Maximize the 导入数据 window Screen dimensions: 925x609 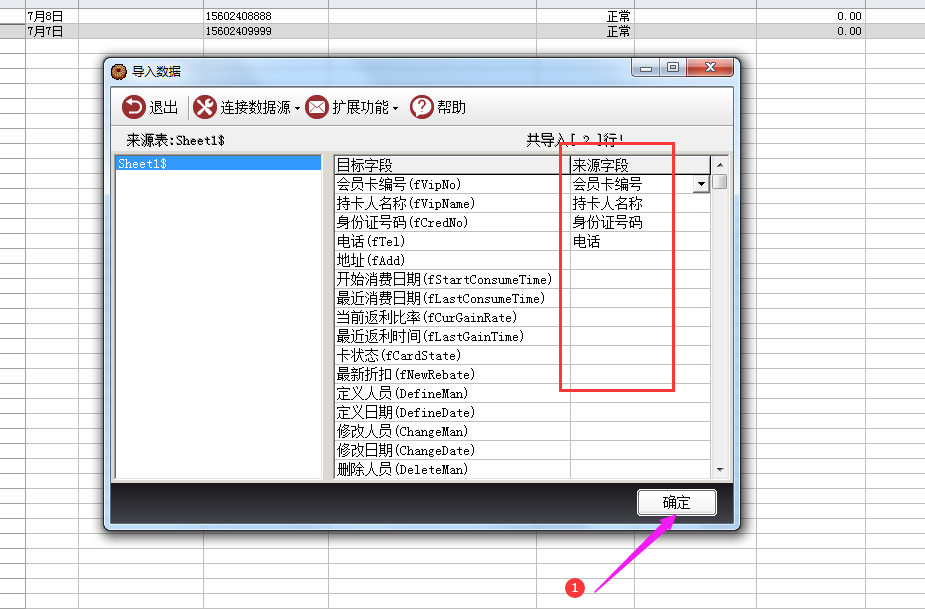point(673,68)
